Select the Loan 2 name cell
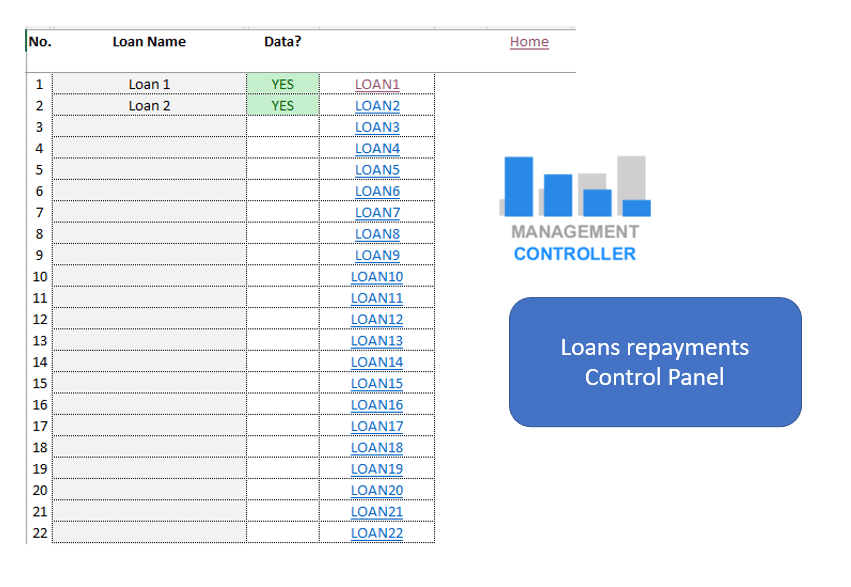 (149, 106)
